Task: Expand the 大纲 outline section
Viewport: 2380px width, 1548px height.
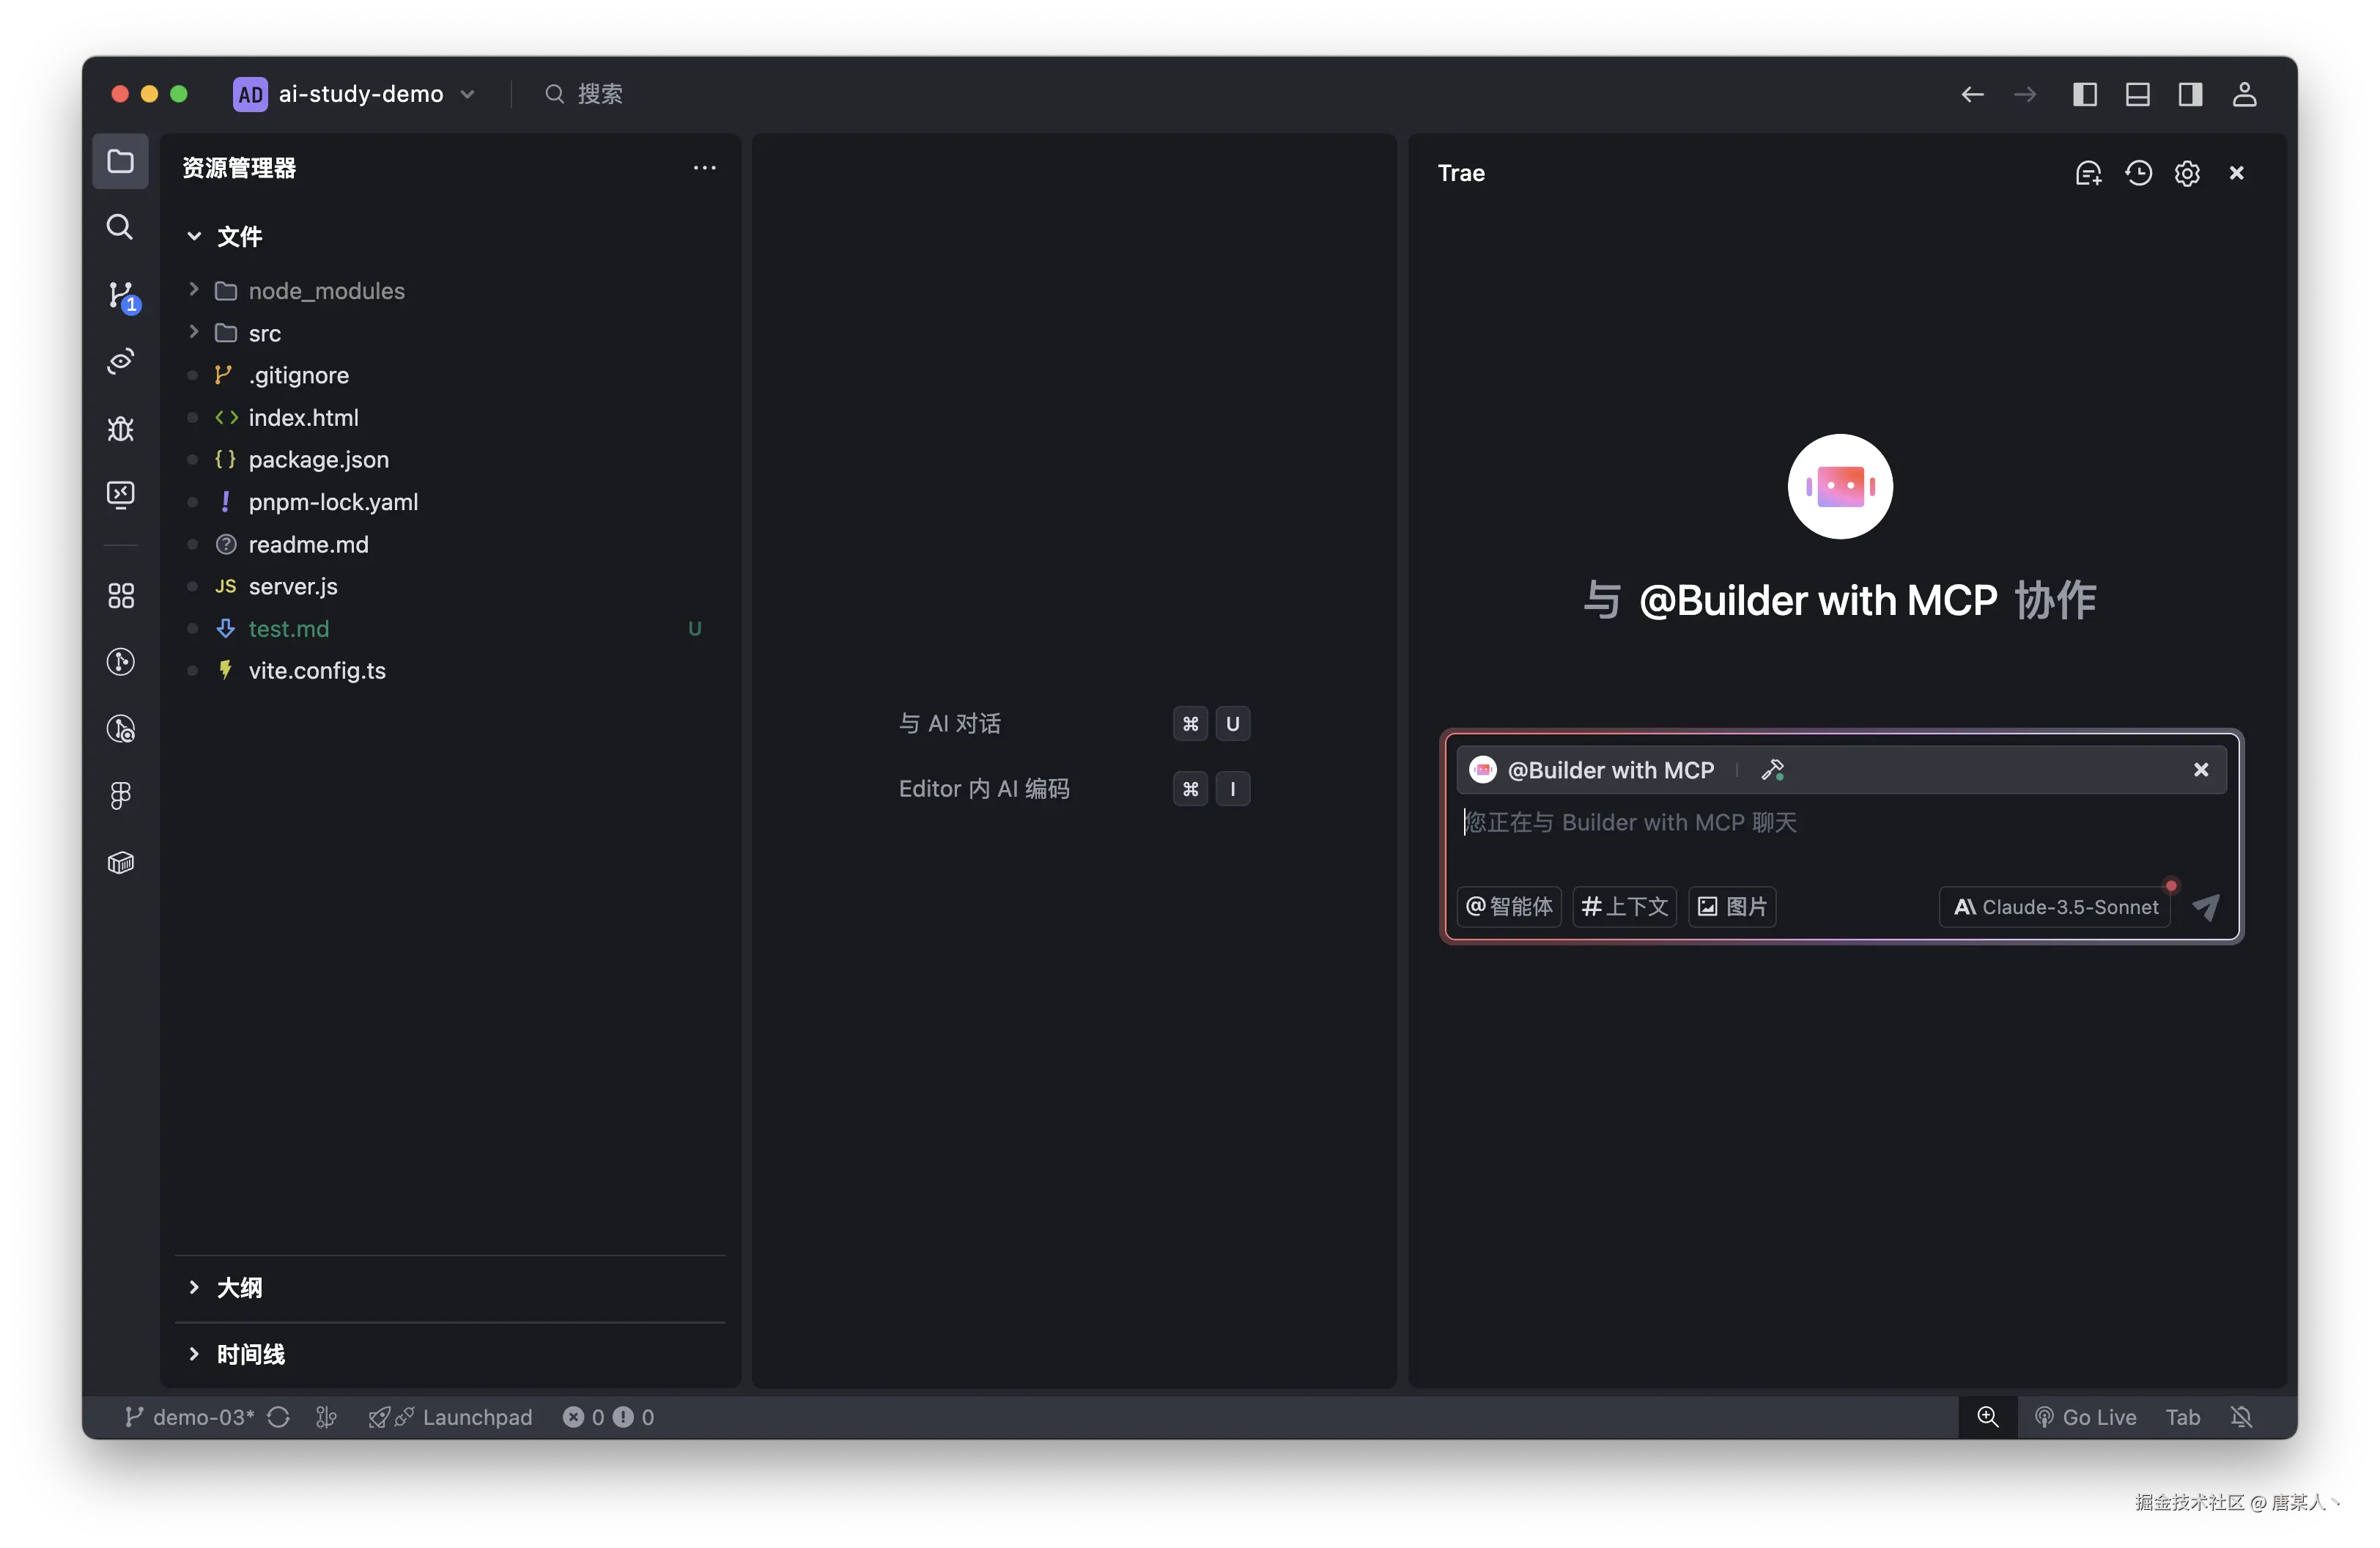Action: click(x=240, y=1288)
